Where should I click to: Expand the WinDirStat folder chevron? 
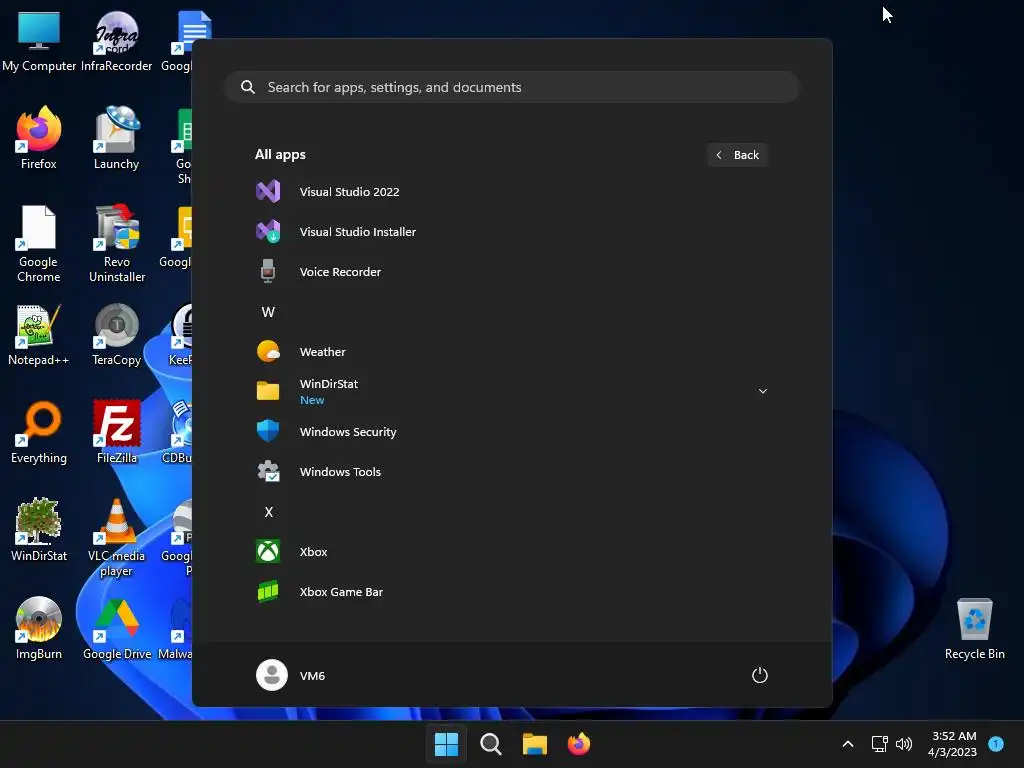762,391
